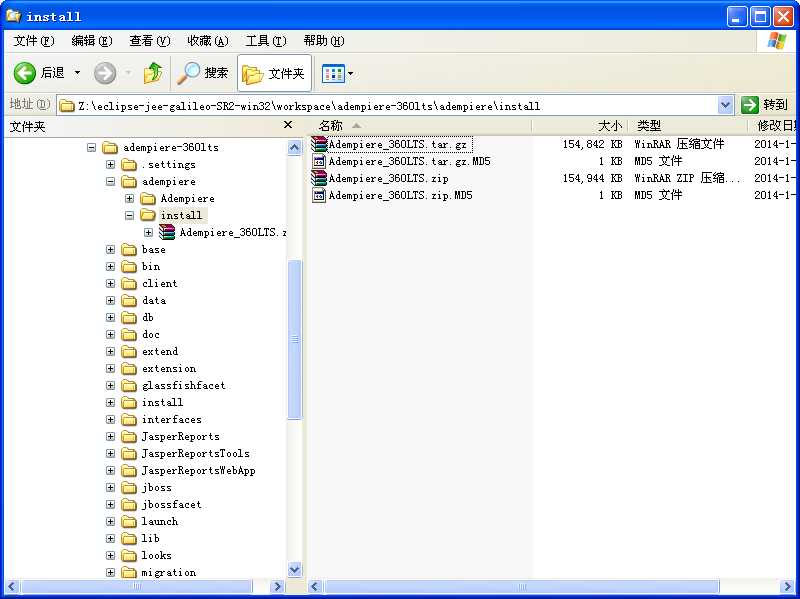Select the extension folder icon in tree
The width and height of the screenshot is (800, 599).
(129, 368)
